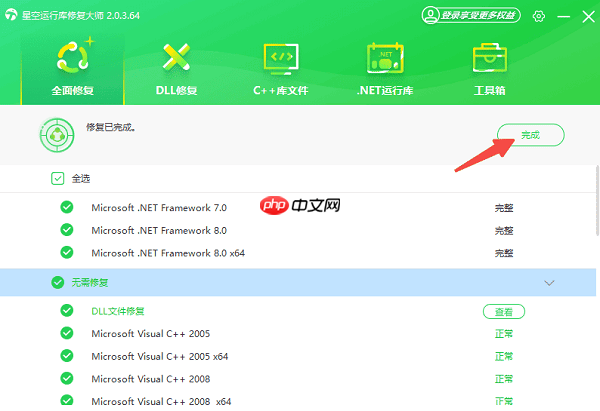Open settings via the gear icon
This screenshot has width=600, height=411.
coord(539,16)
